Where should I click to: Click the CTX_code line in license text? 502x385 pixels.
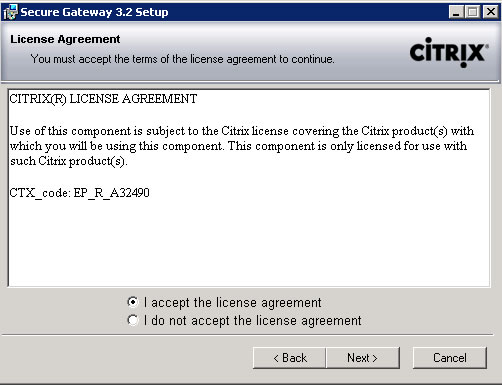tap(79, 193)
